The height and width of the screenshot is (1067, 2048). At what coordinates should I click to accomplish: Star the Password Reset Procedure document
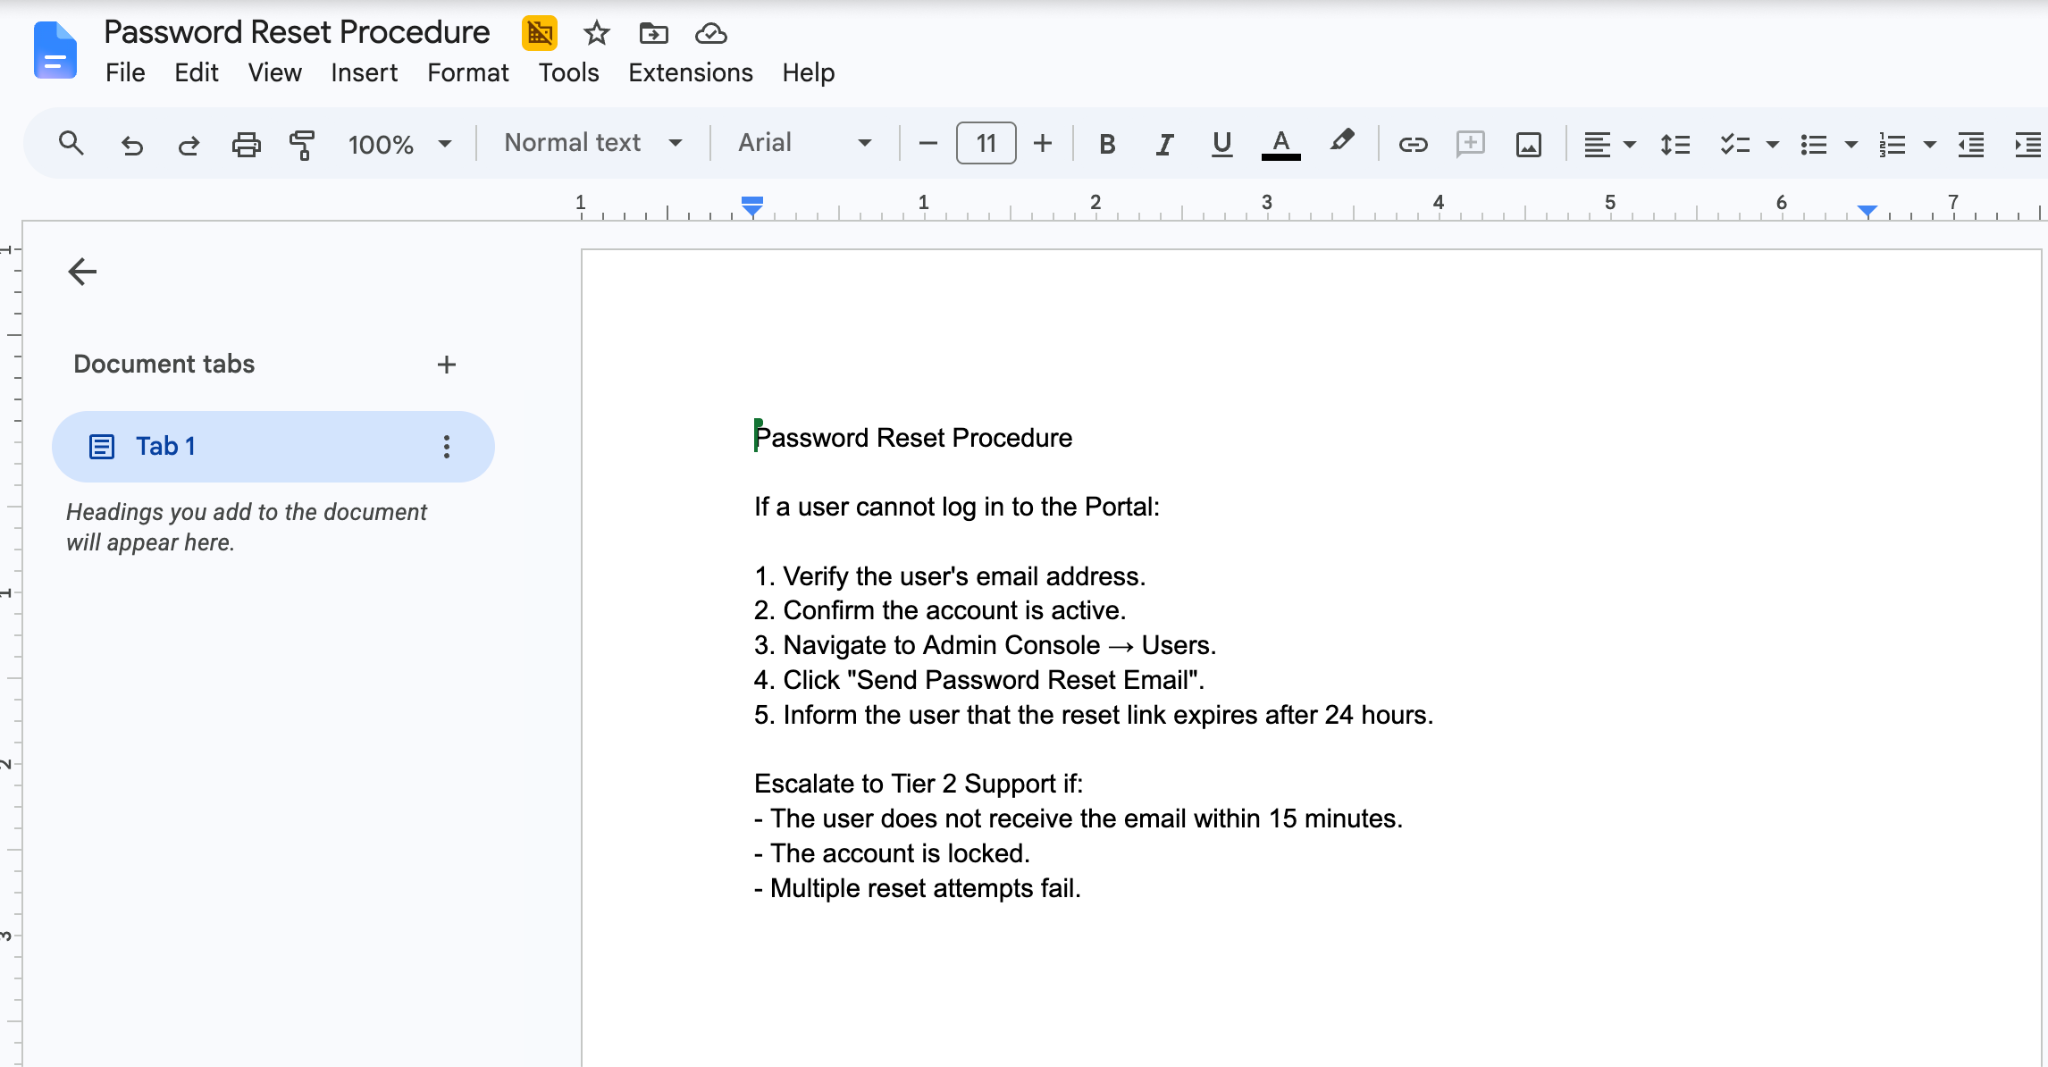(597, 33)
